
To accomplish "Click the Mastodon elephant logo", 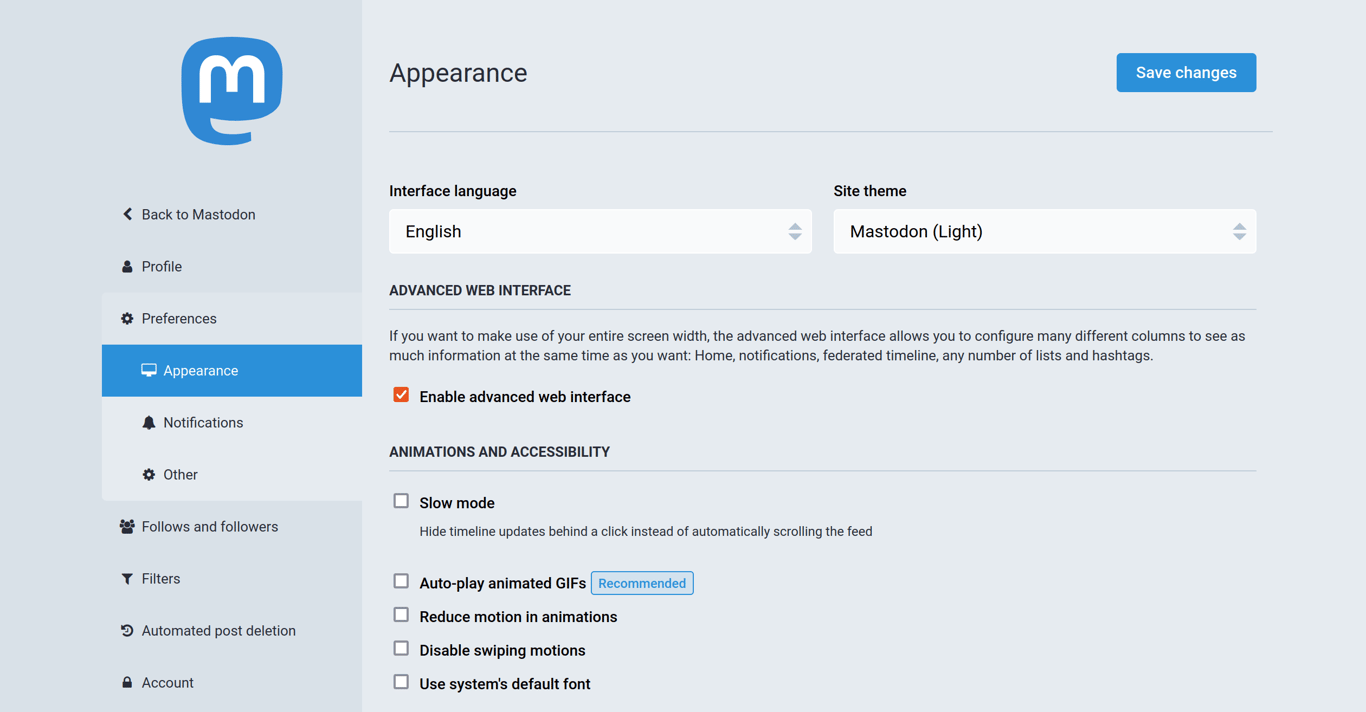I will point(232,91).
